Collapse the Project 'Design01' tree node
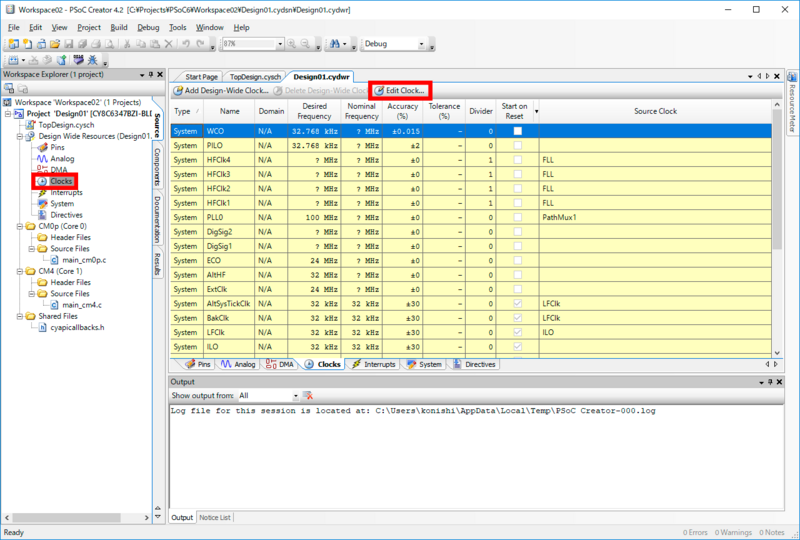800x540 pixels. [8, 114]
